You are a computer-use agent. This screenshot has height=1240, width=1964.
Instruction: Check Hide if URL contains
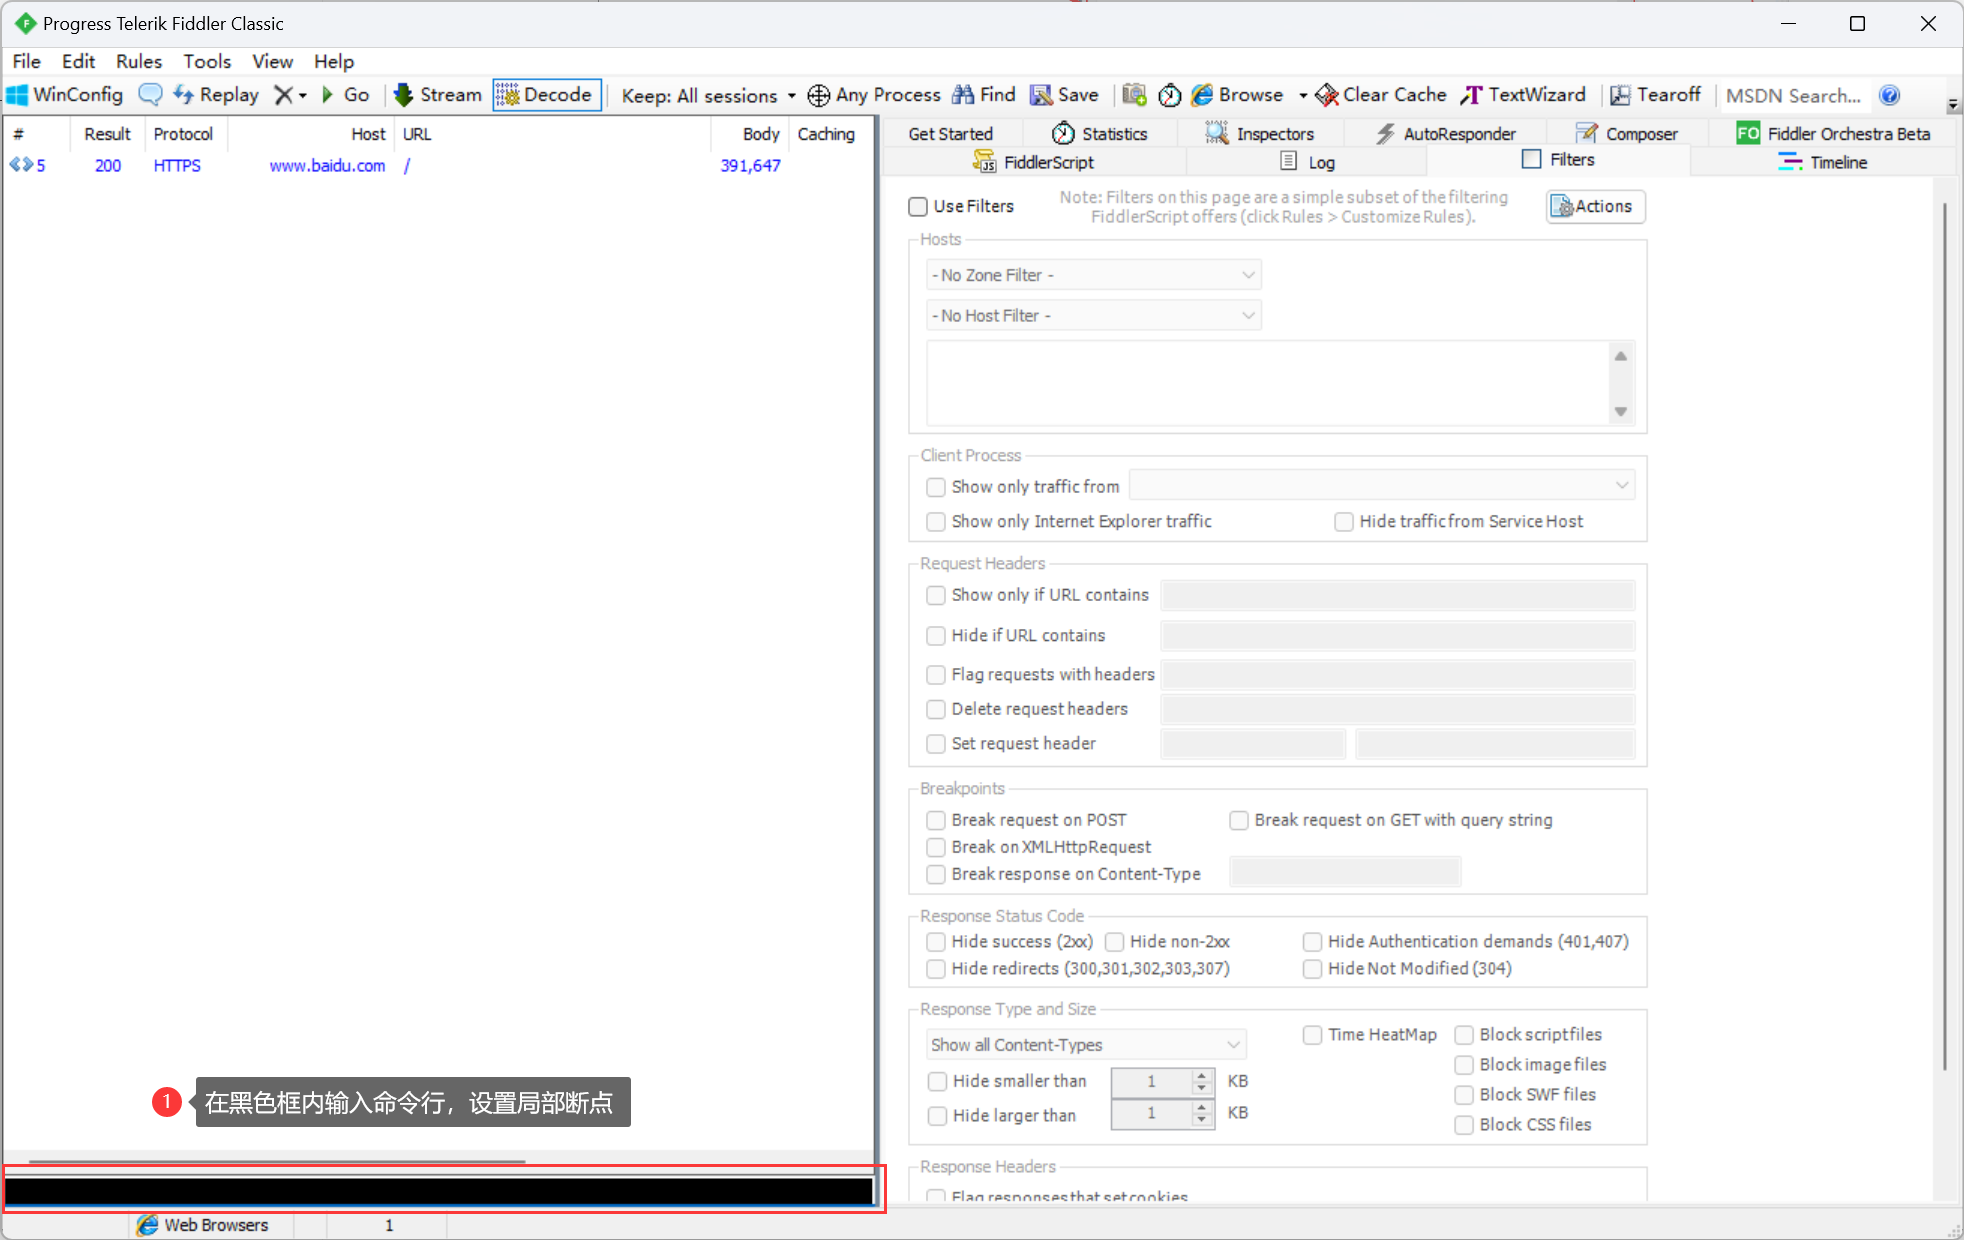(936, 636)
